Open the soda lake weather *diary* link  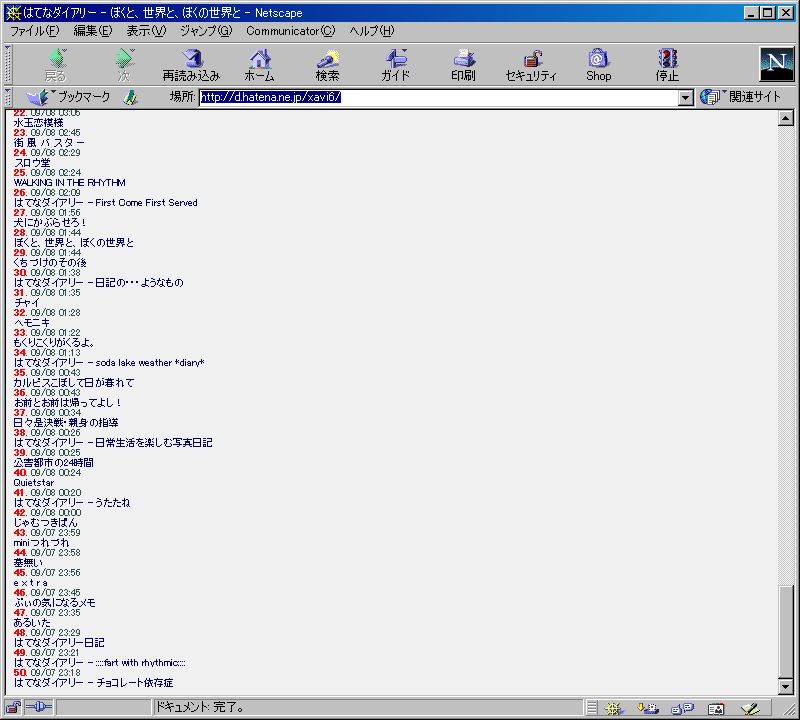pos(109,363)
